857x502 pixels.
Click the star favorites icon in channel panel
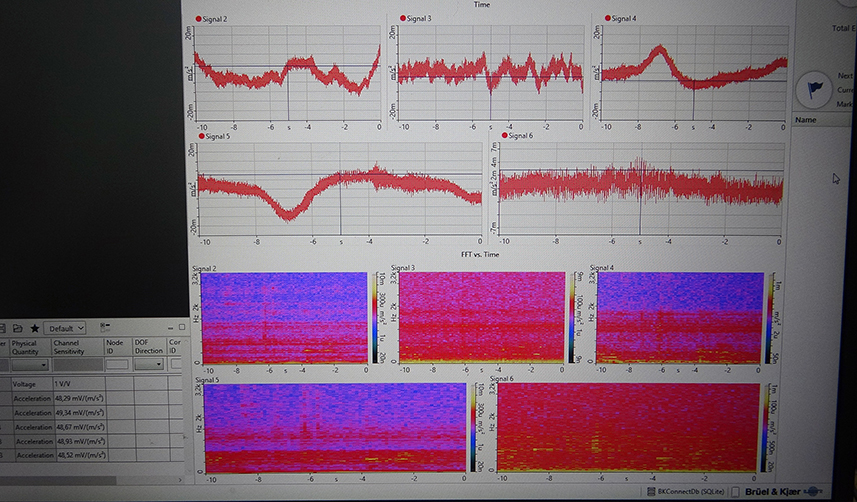pyautogui.click(x=35, y=328)
